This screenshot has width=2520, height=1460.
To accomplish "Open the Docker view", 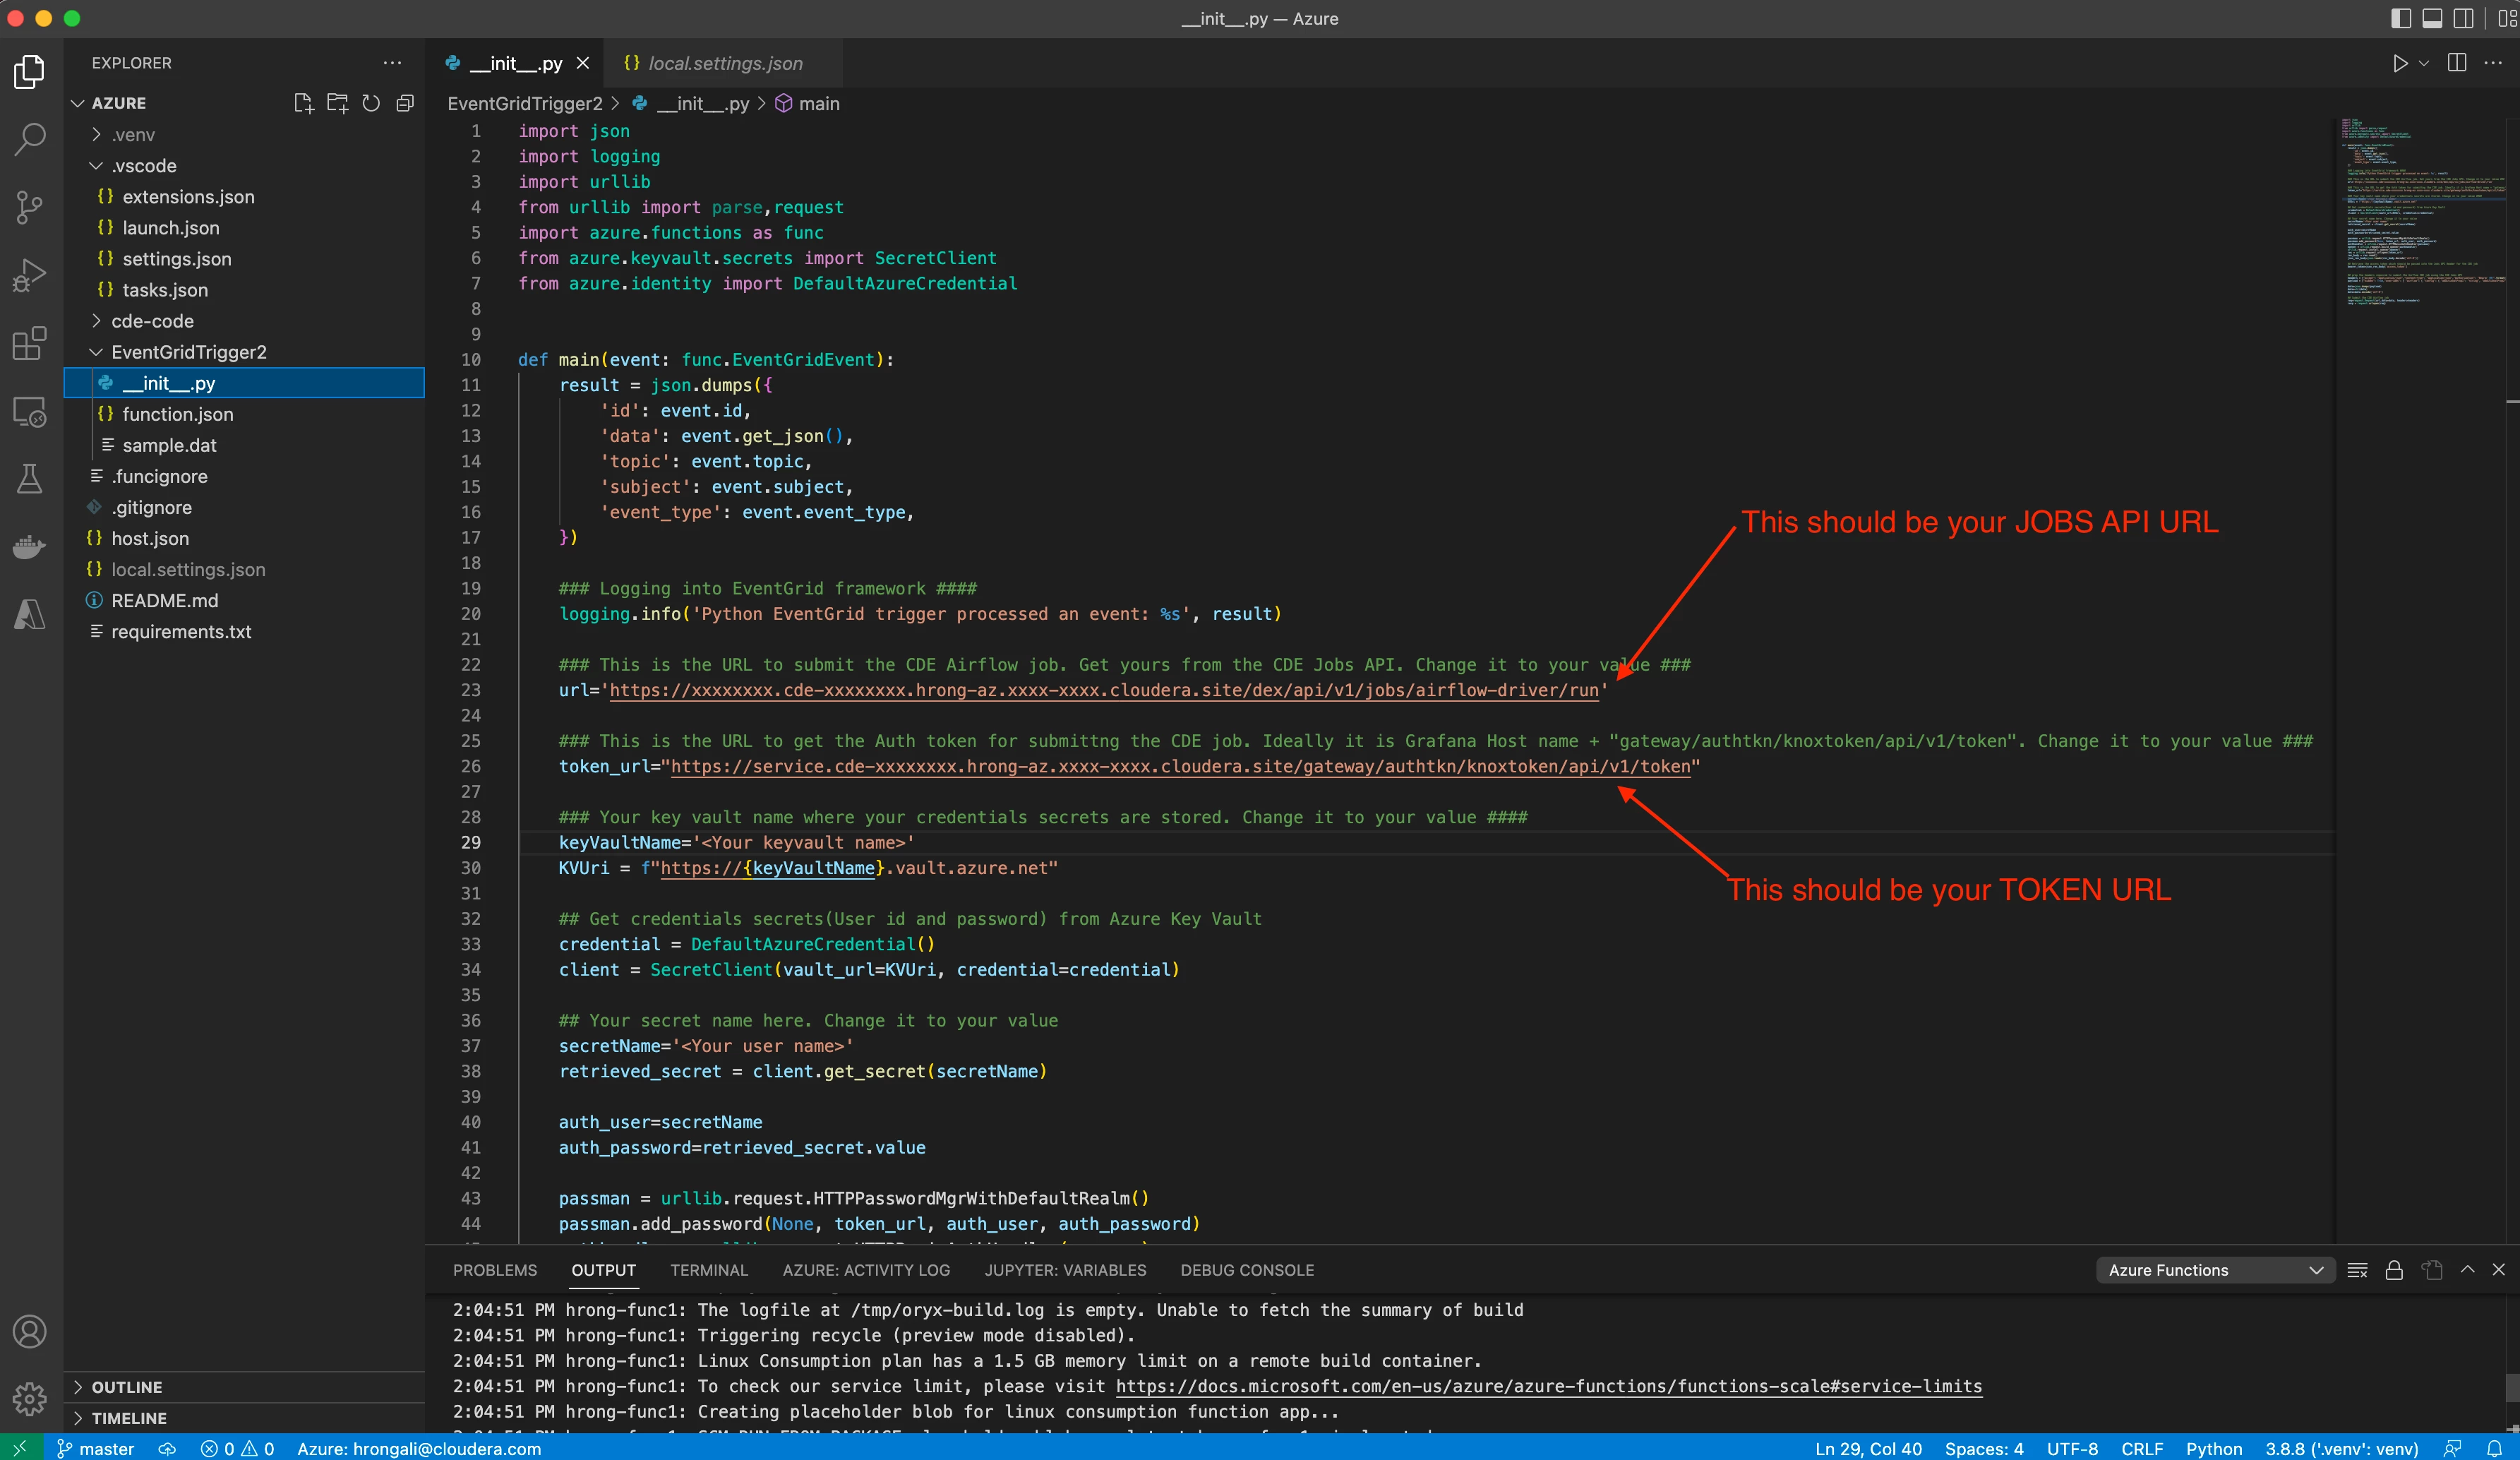I will click(30, 547).
